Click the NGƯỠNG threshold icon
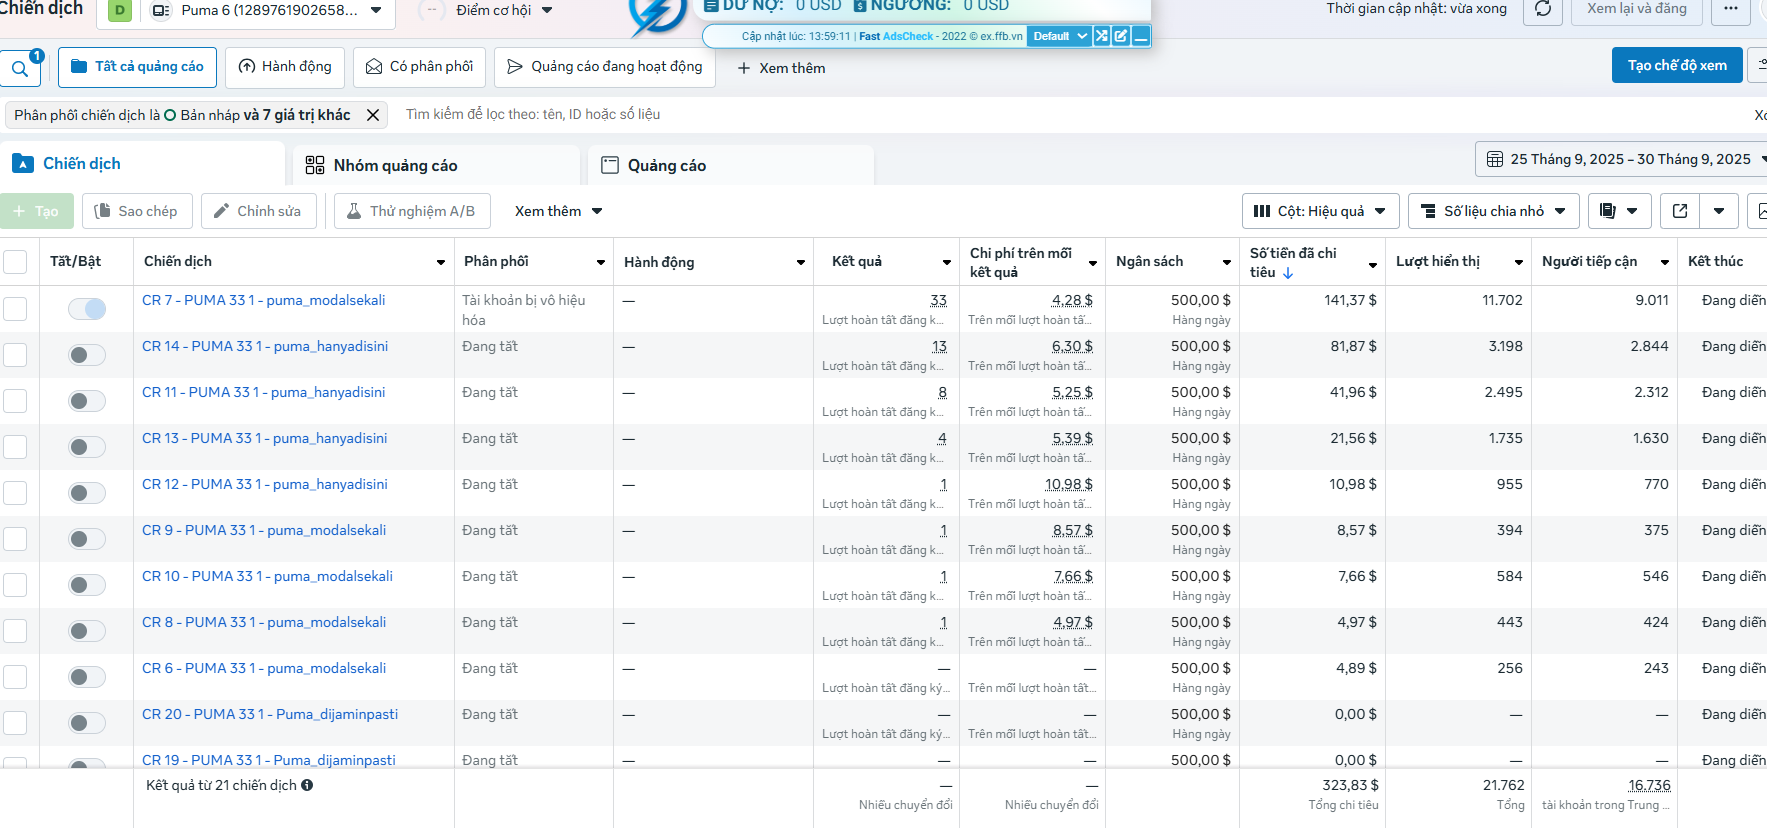This screenshot has width=1767, height=828. pyautogui.click(x=860, y=6)
